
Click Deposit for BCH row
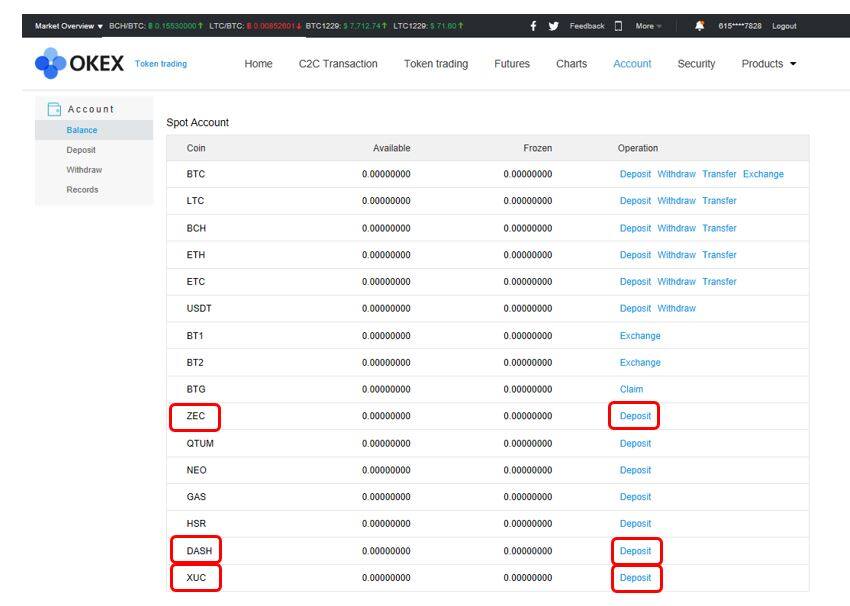pyautogui.click(x=635, y=228)
